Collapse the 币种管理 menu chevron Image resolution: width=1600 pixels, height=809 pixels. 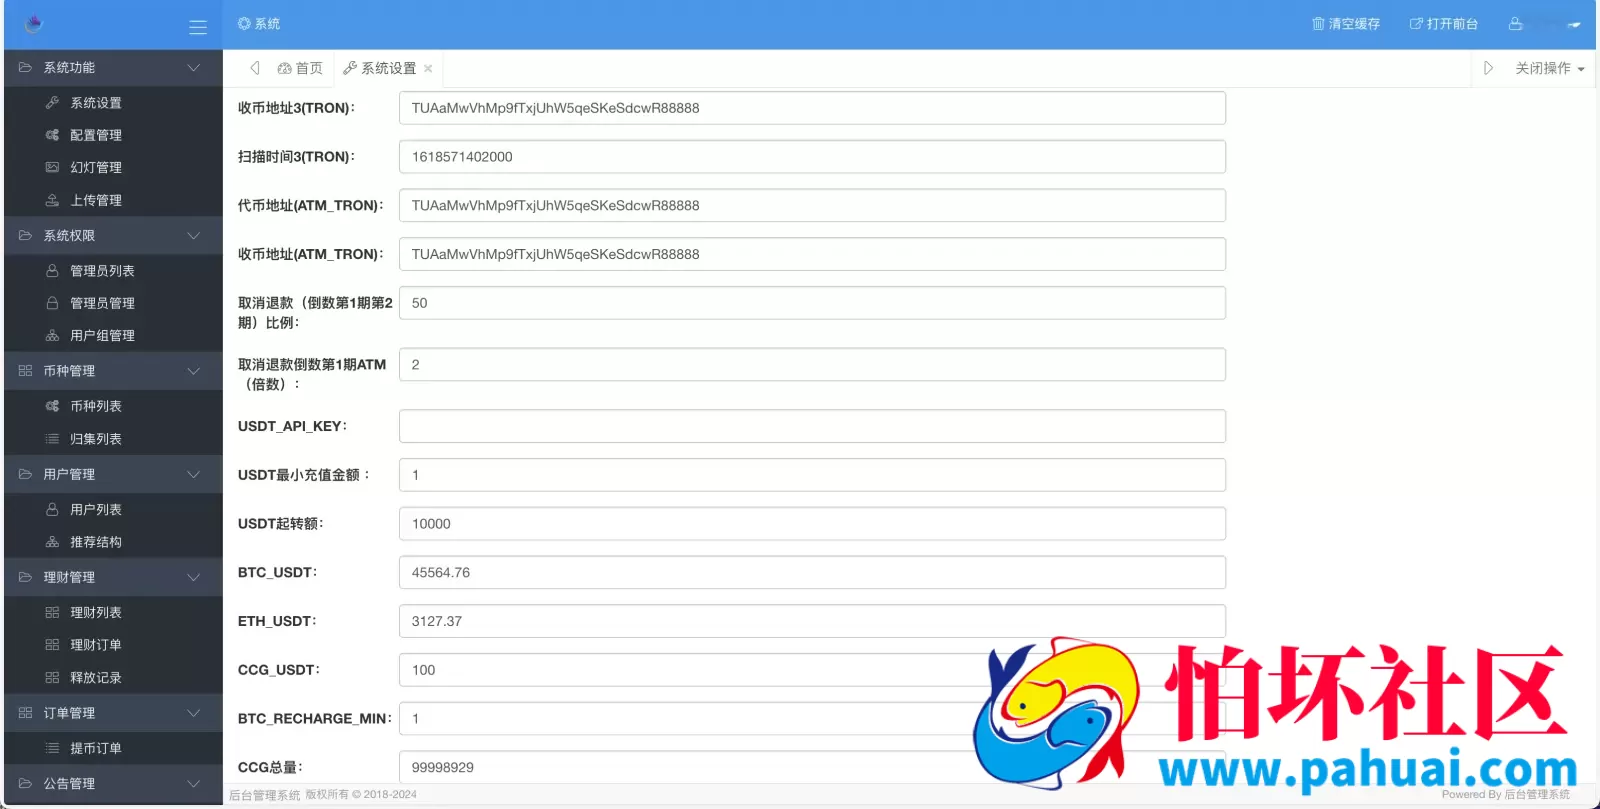click(194, 371)
